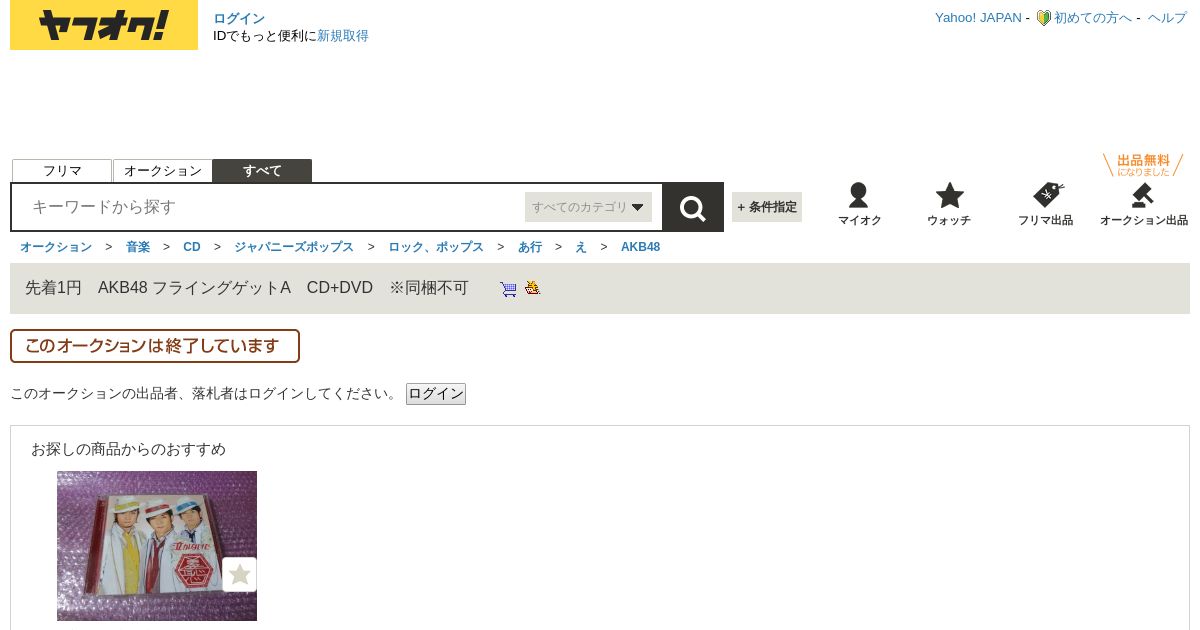This screenshot has height=630, width=1200.
Task: Open Yahoo! JAPAN link
Action: [978, 18]
